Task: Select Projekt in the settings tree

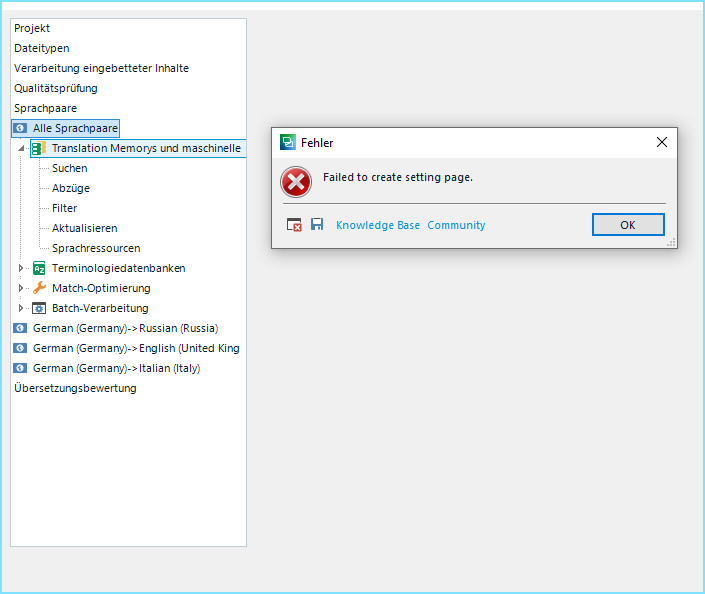Action: pos(32,28)
